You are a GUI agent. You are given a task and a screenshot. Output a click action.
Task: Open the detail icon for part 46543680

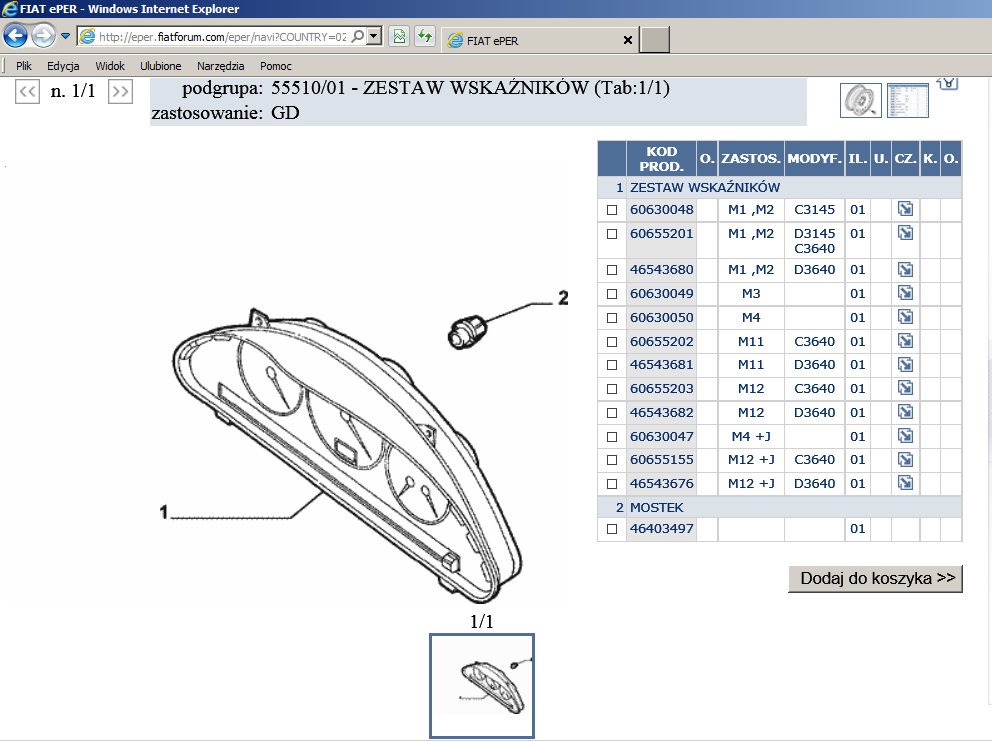pos(905,270)
